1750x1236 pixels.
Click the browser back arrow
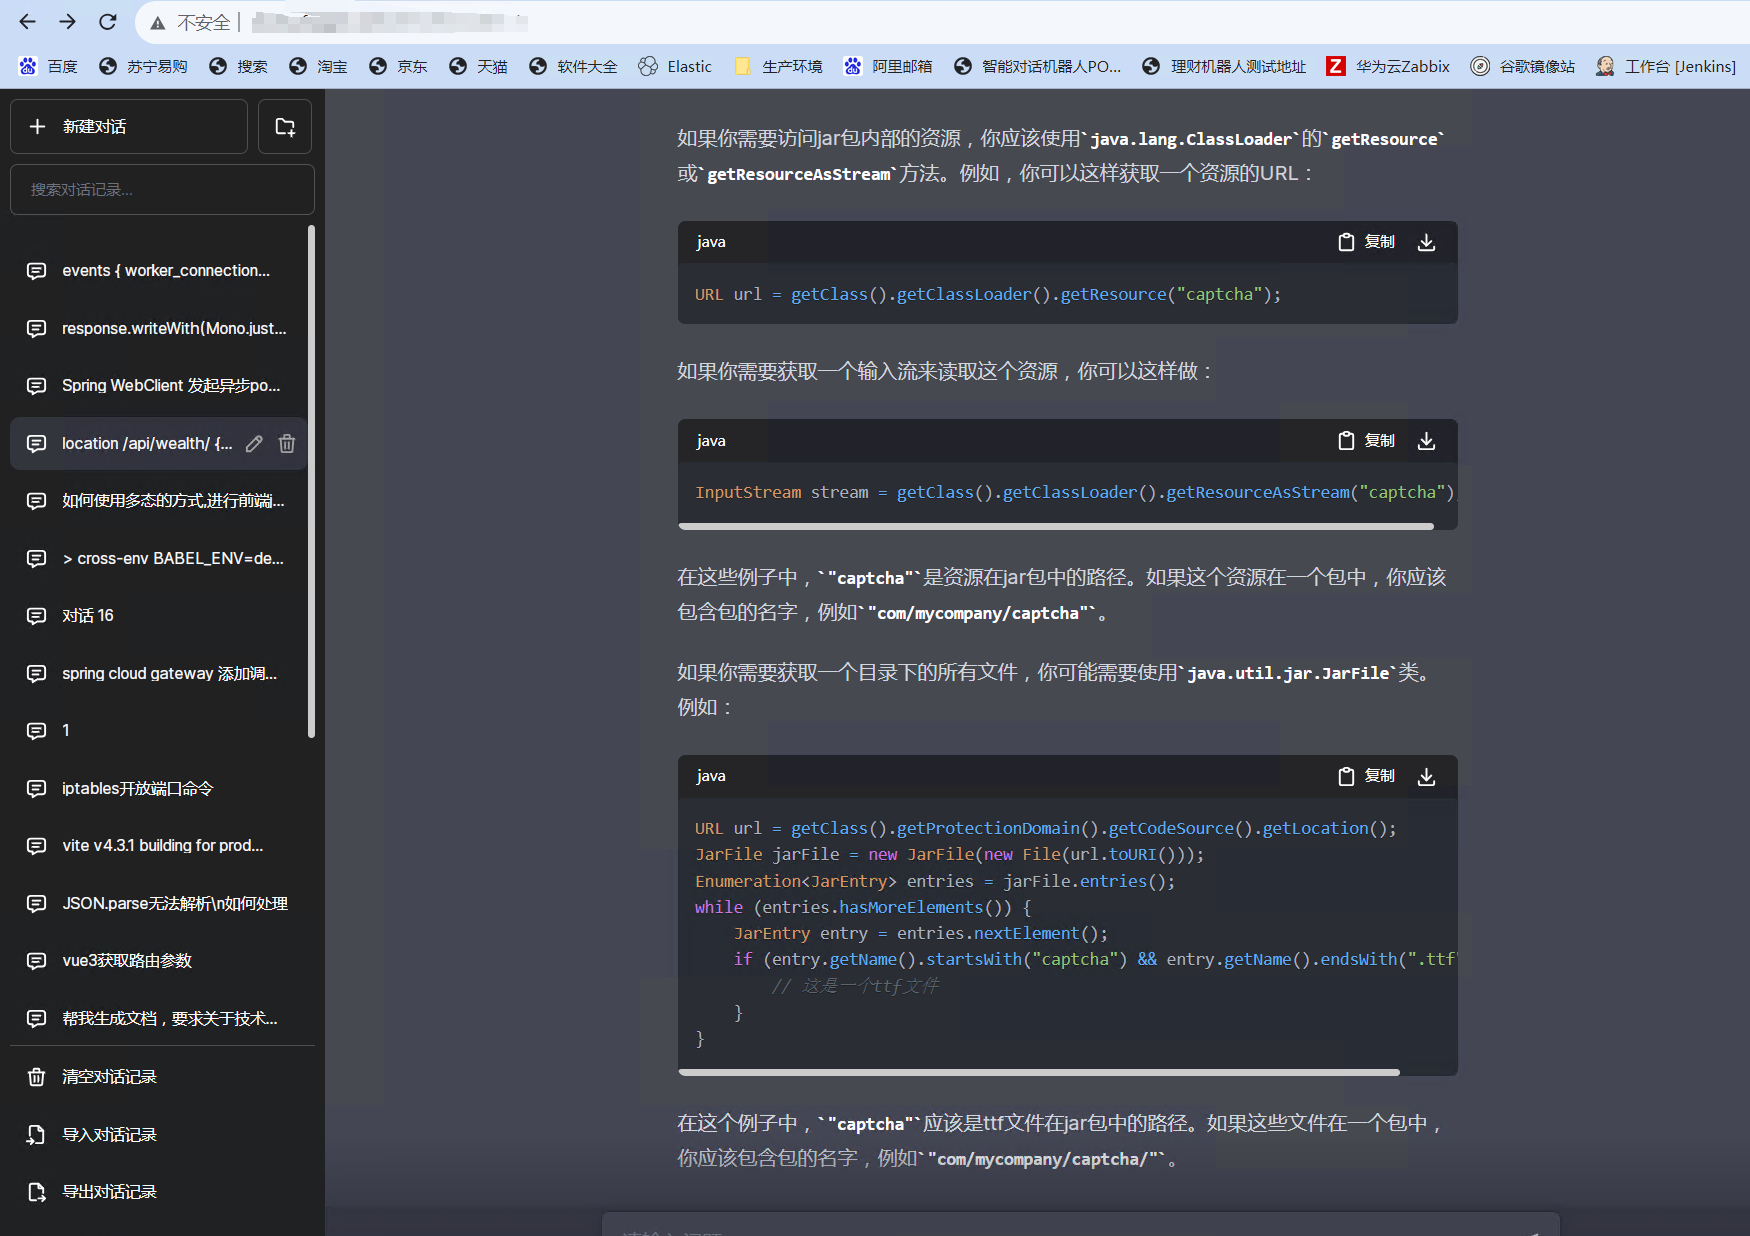27,22
